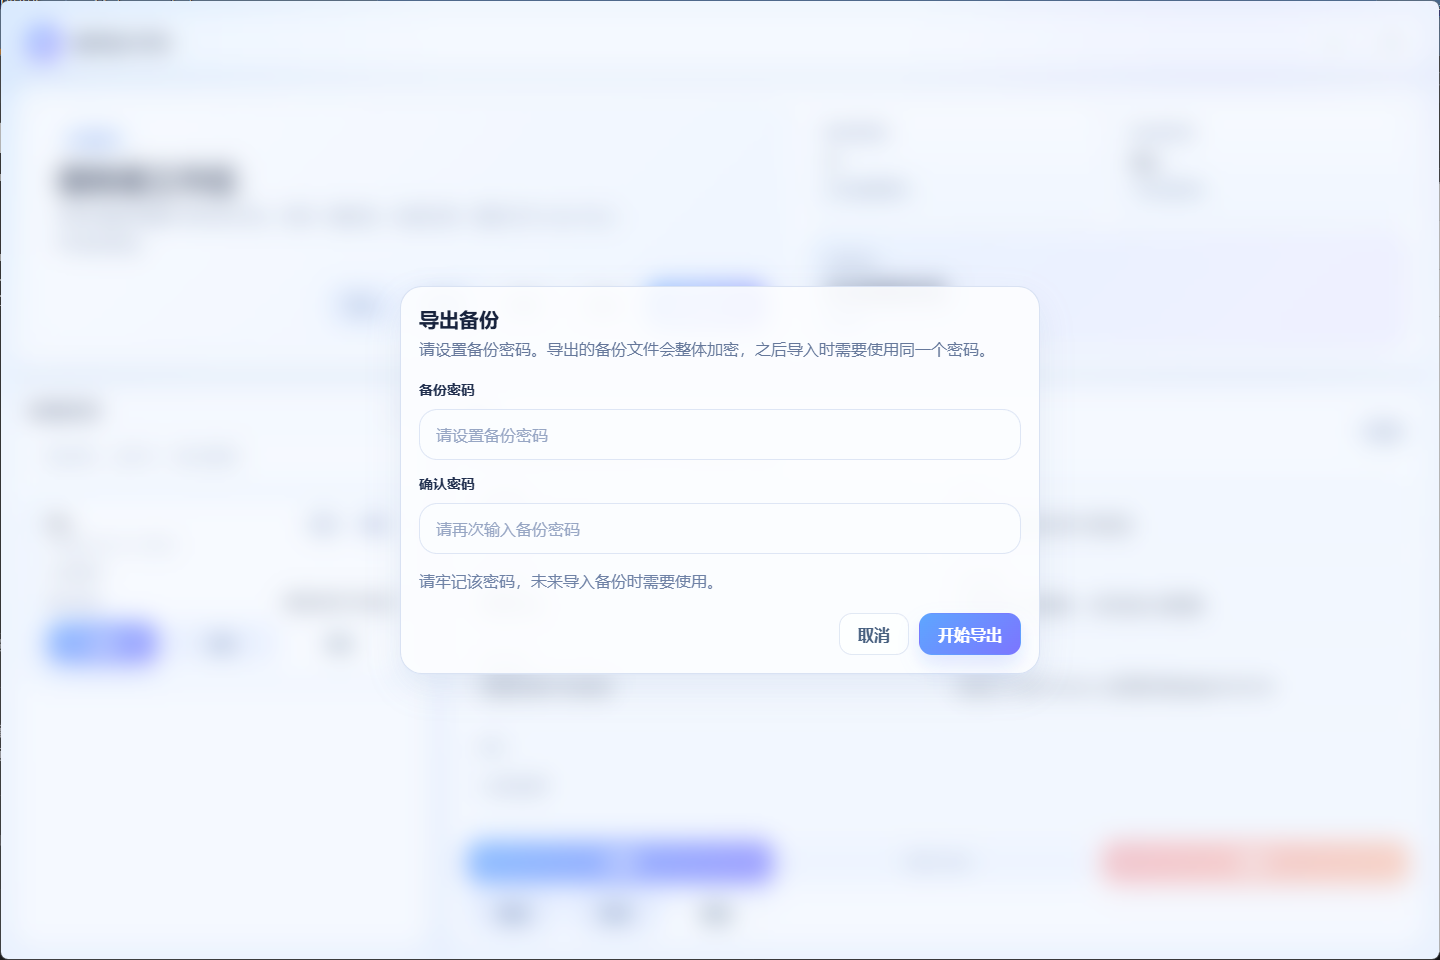Click the 备份密码 password input field
Image resolution: width=1440 pixels, height=960 pixels.
click(x=719, y=434)
